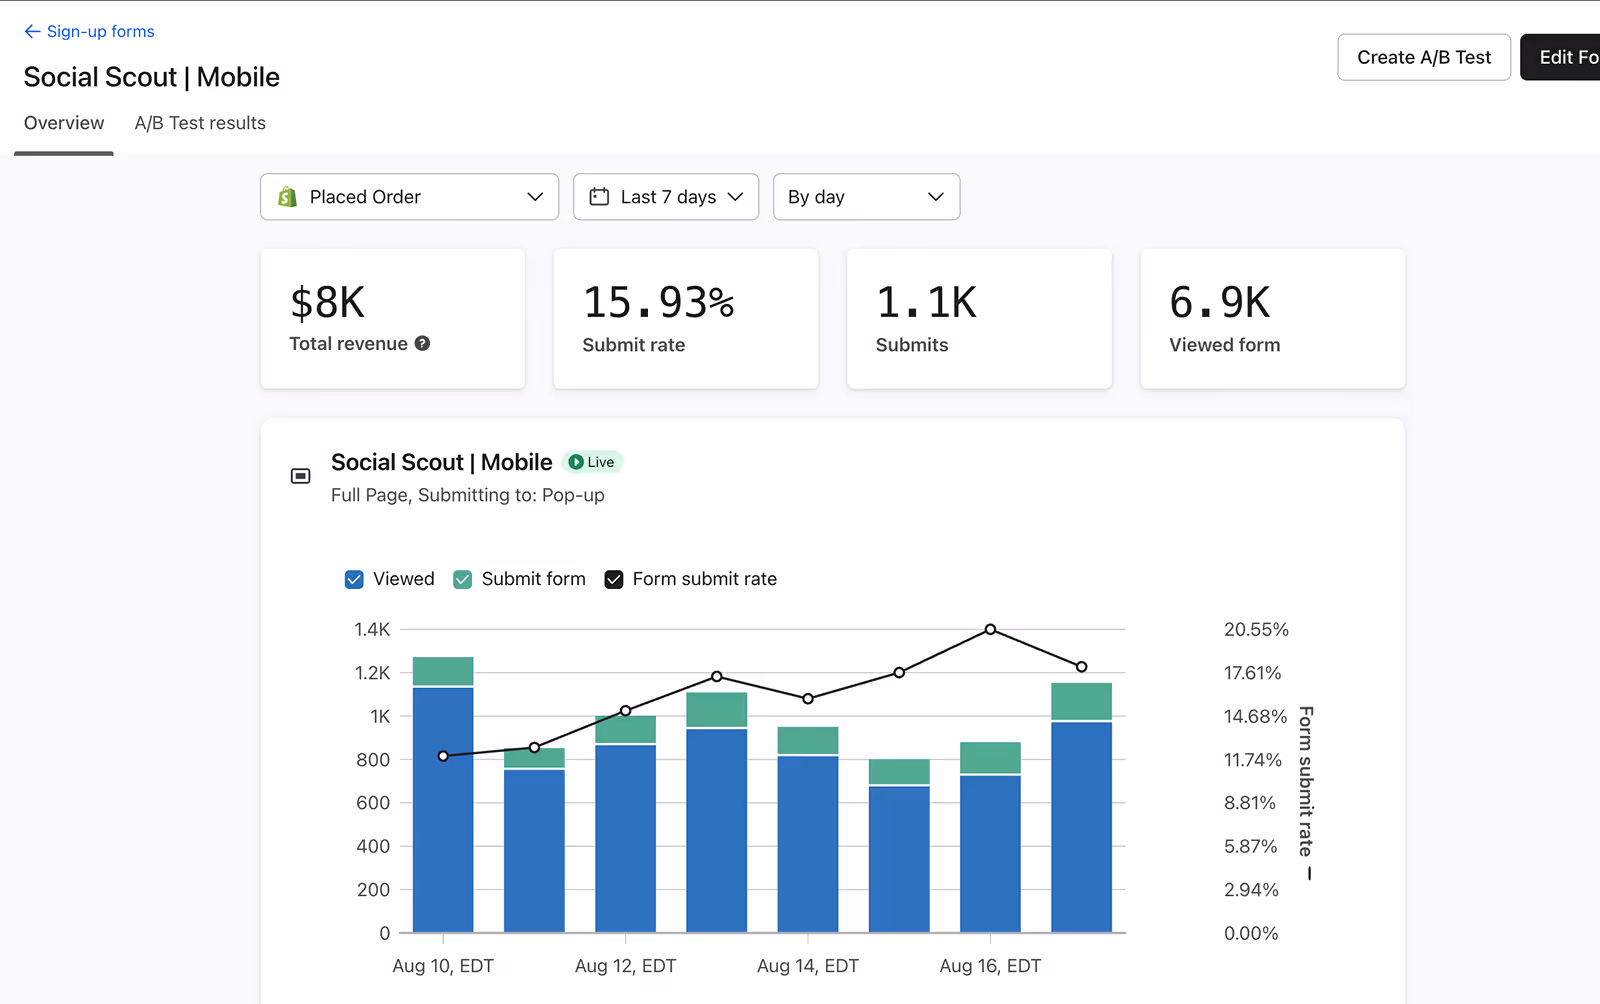Click the tallest blue bar for Aug 10
The width and height of the screenshot is (1600, 1004).
click(x=442, y=810)
